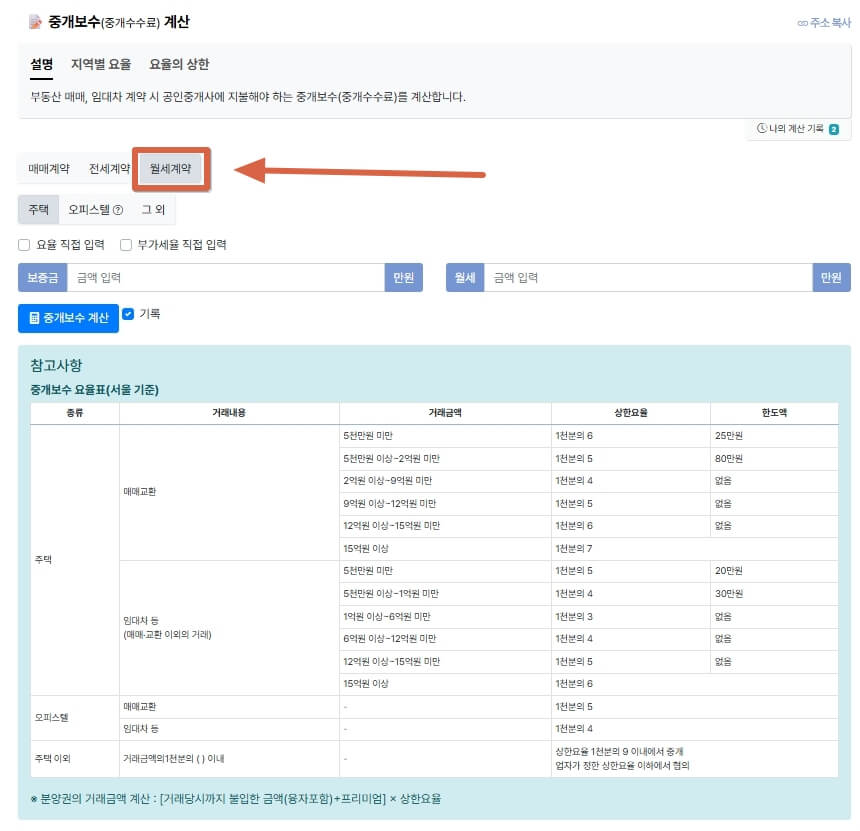860x831 pixels.
Task: Click the 분양권의 거래금액 계산 footnote
Action: pos(236,799)
